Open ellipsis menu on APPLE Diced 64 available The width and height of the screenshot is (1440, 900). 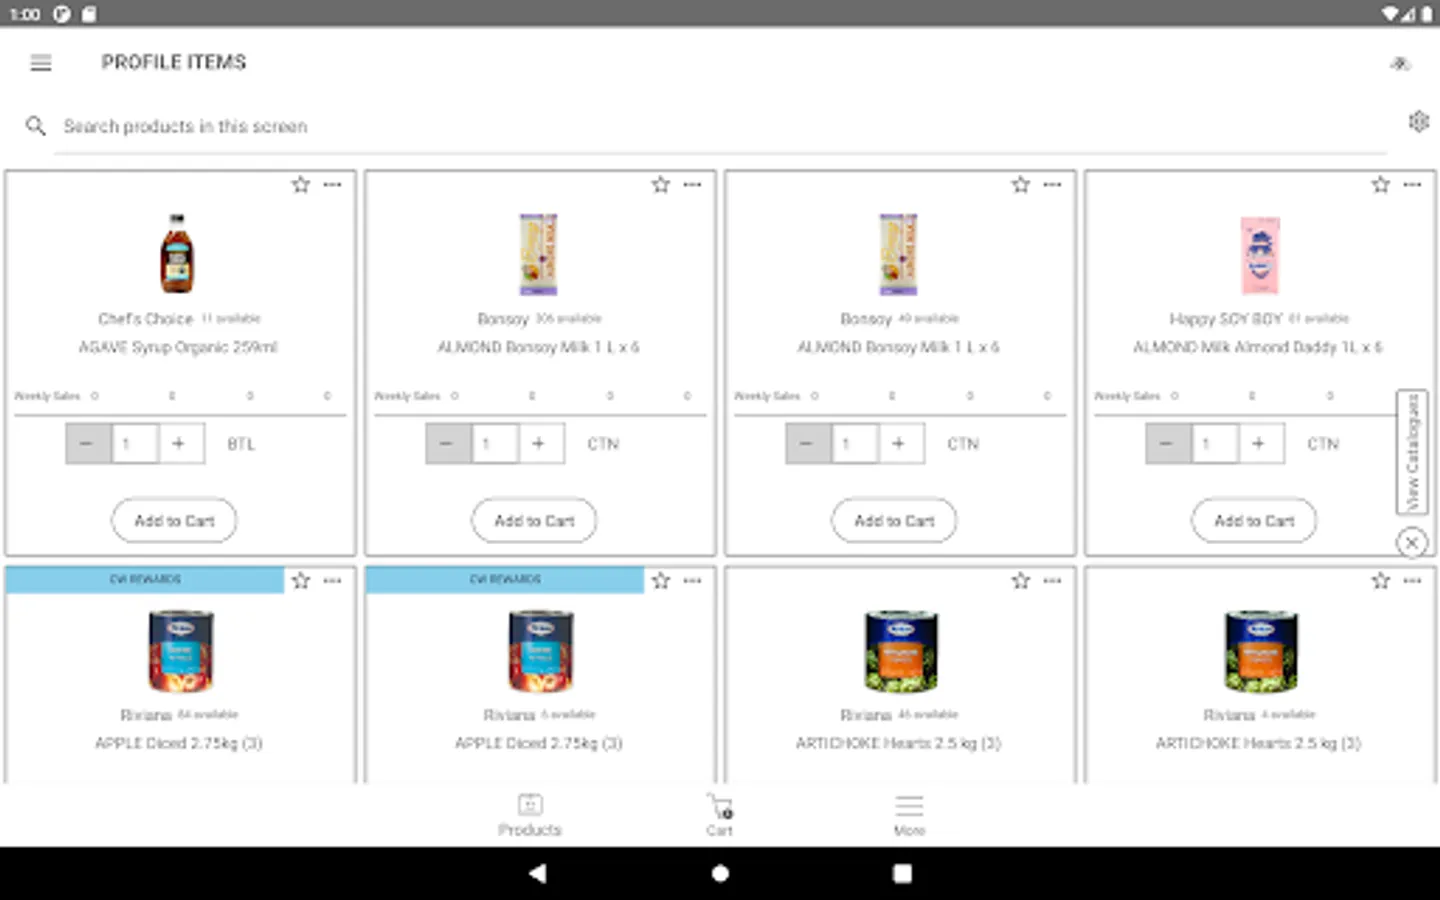click(333, 580)
